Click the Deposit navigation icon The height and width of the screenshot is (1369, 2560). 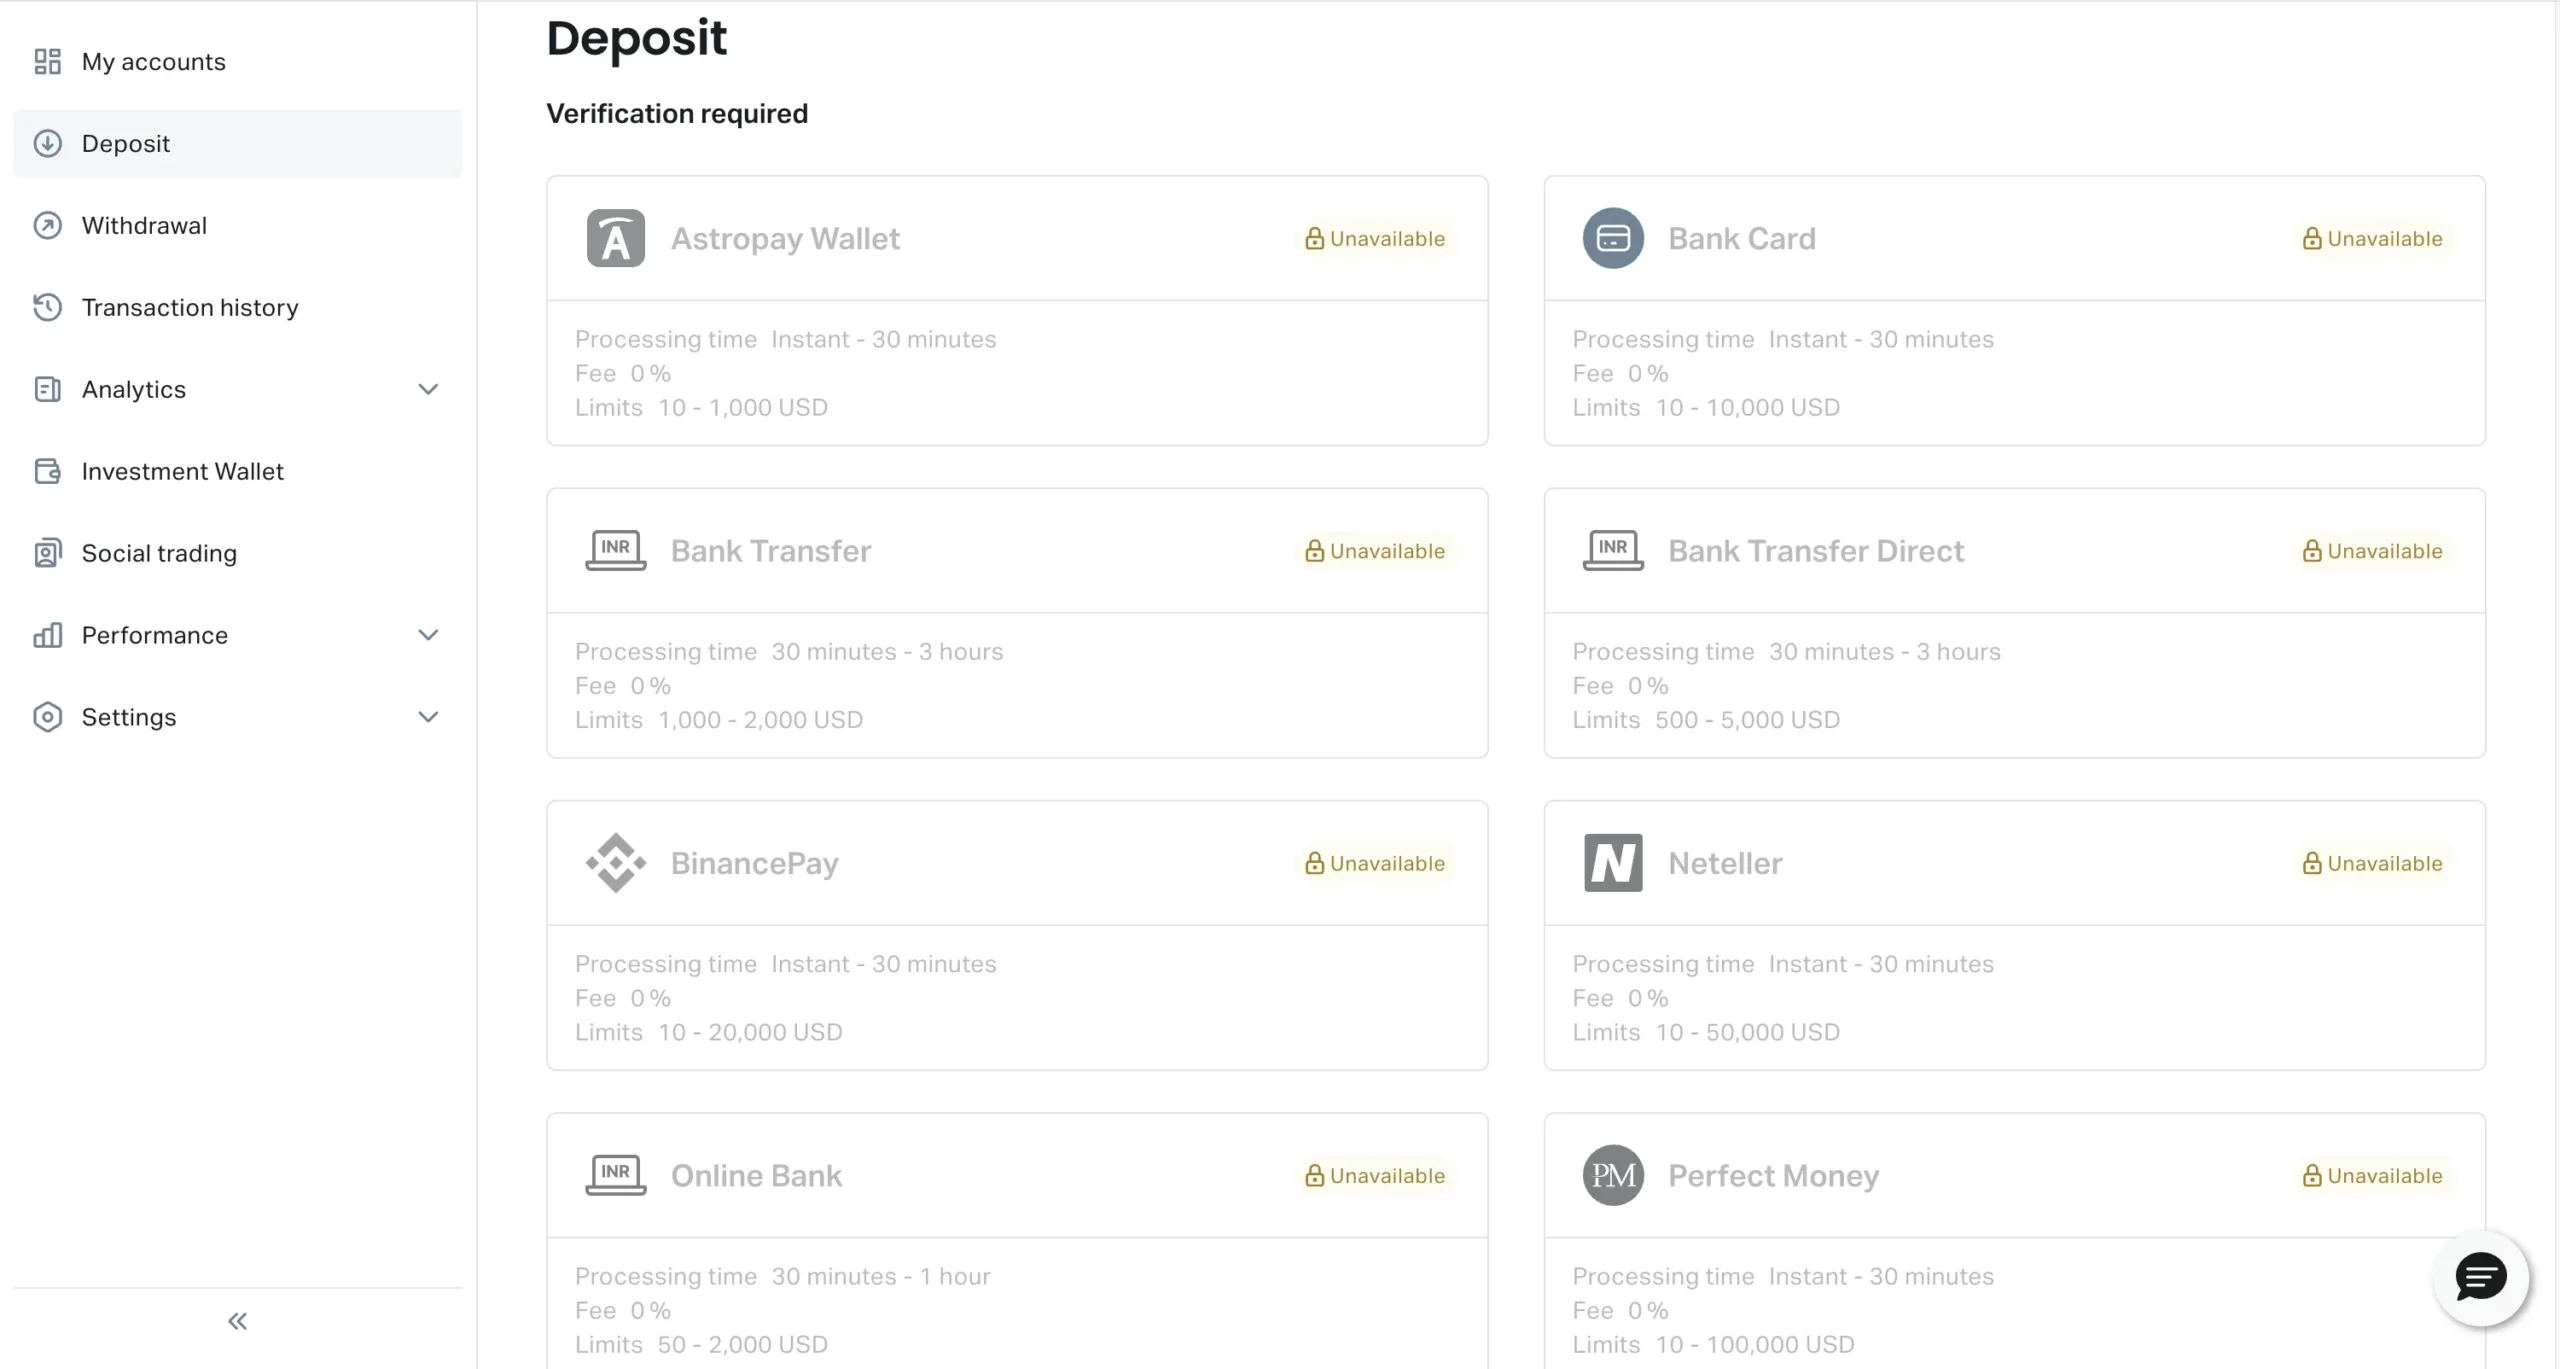tap(47, 142)
